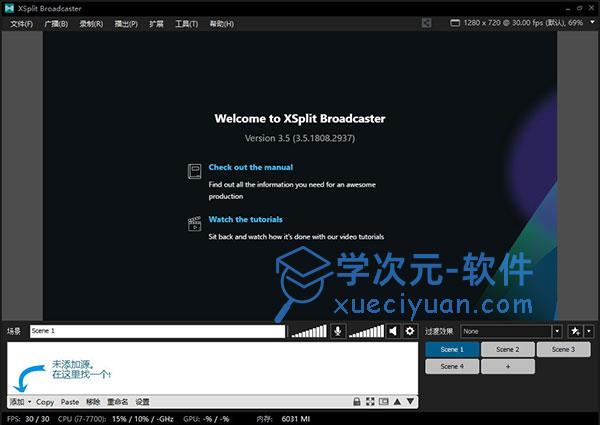Open the 广播(B) Broadcast menu
600x425 pixels.
(56, 24)
